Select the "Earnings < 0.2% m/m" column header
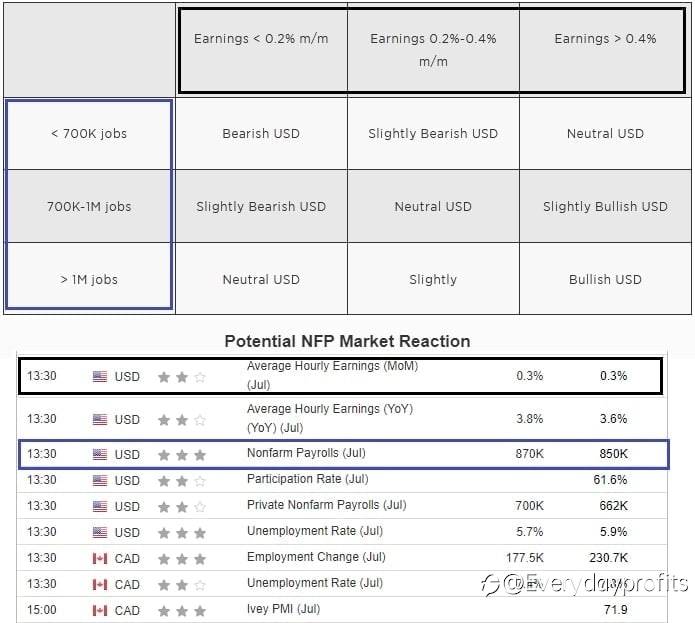This screenshot has width=695, height=623. 261,39
